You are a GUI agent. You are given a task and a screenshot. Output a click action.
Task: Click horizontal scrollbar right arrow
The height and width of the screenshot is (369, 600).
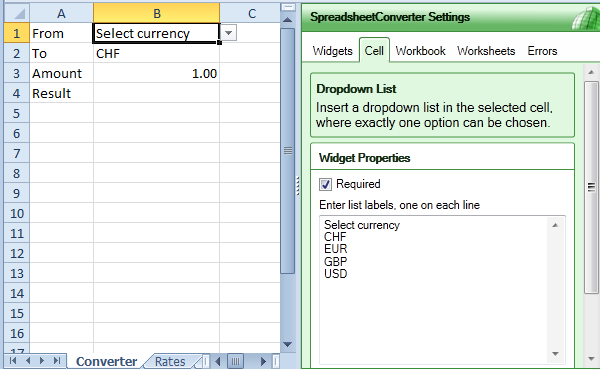[263, 361]
